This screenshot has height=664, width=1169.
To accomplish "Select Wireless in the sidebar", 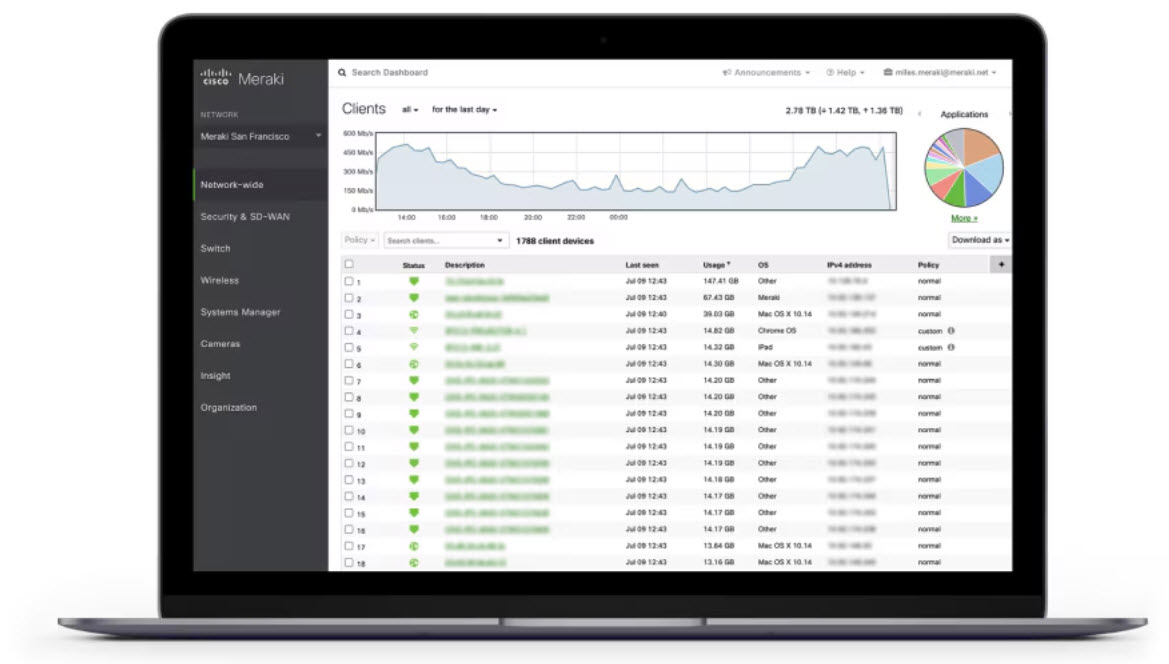I will (x=220, y=281).
